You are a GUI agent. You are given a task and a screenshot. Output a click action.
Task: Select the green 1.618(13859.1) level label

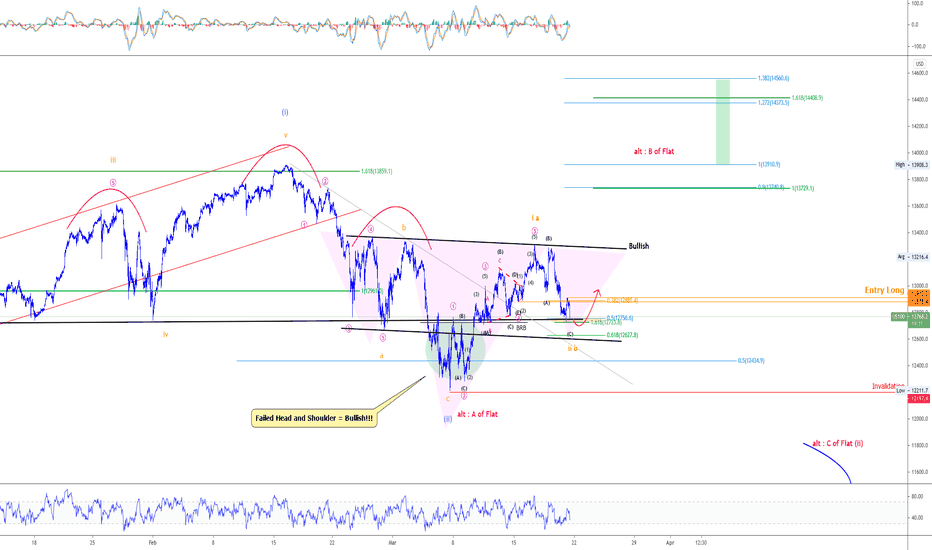376,171
